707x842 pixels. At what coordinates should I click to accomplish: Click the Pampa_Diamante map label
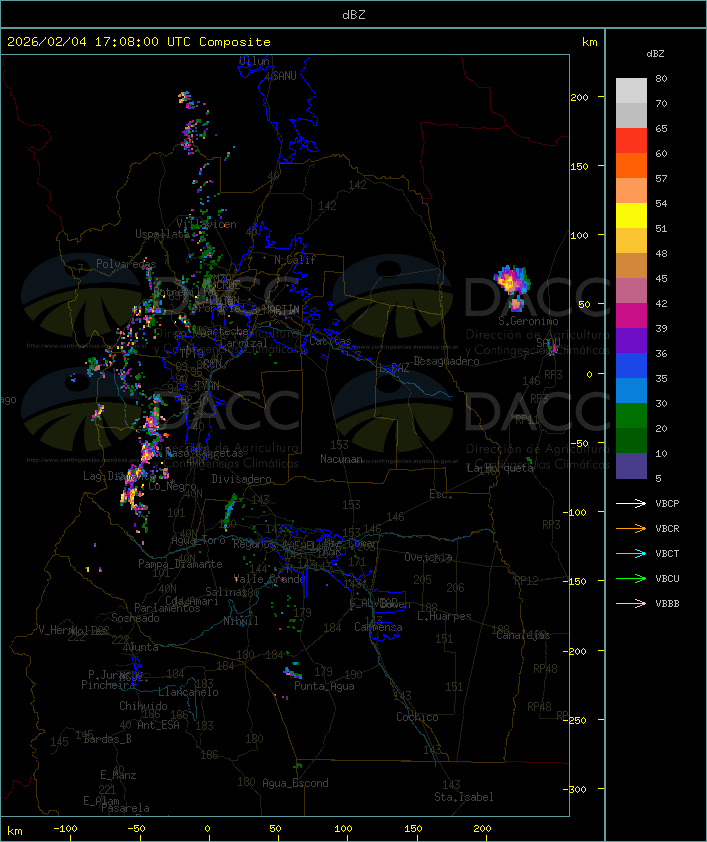180,564
